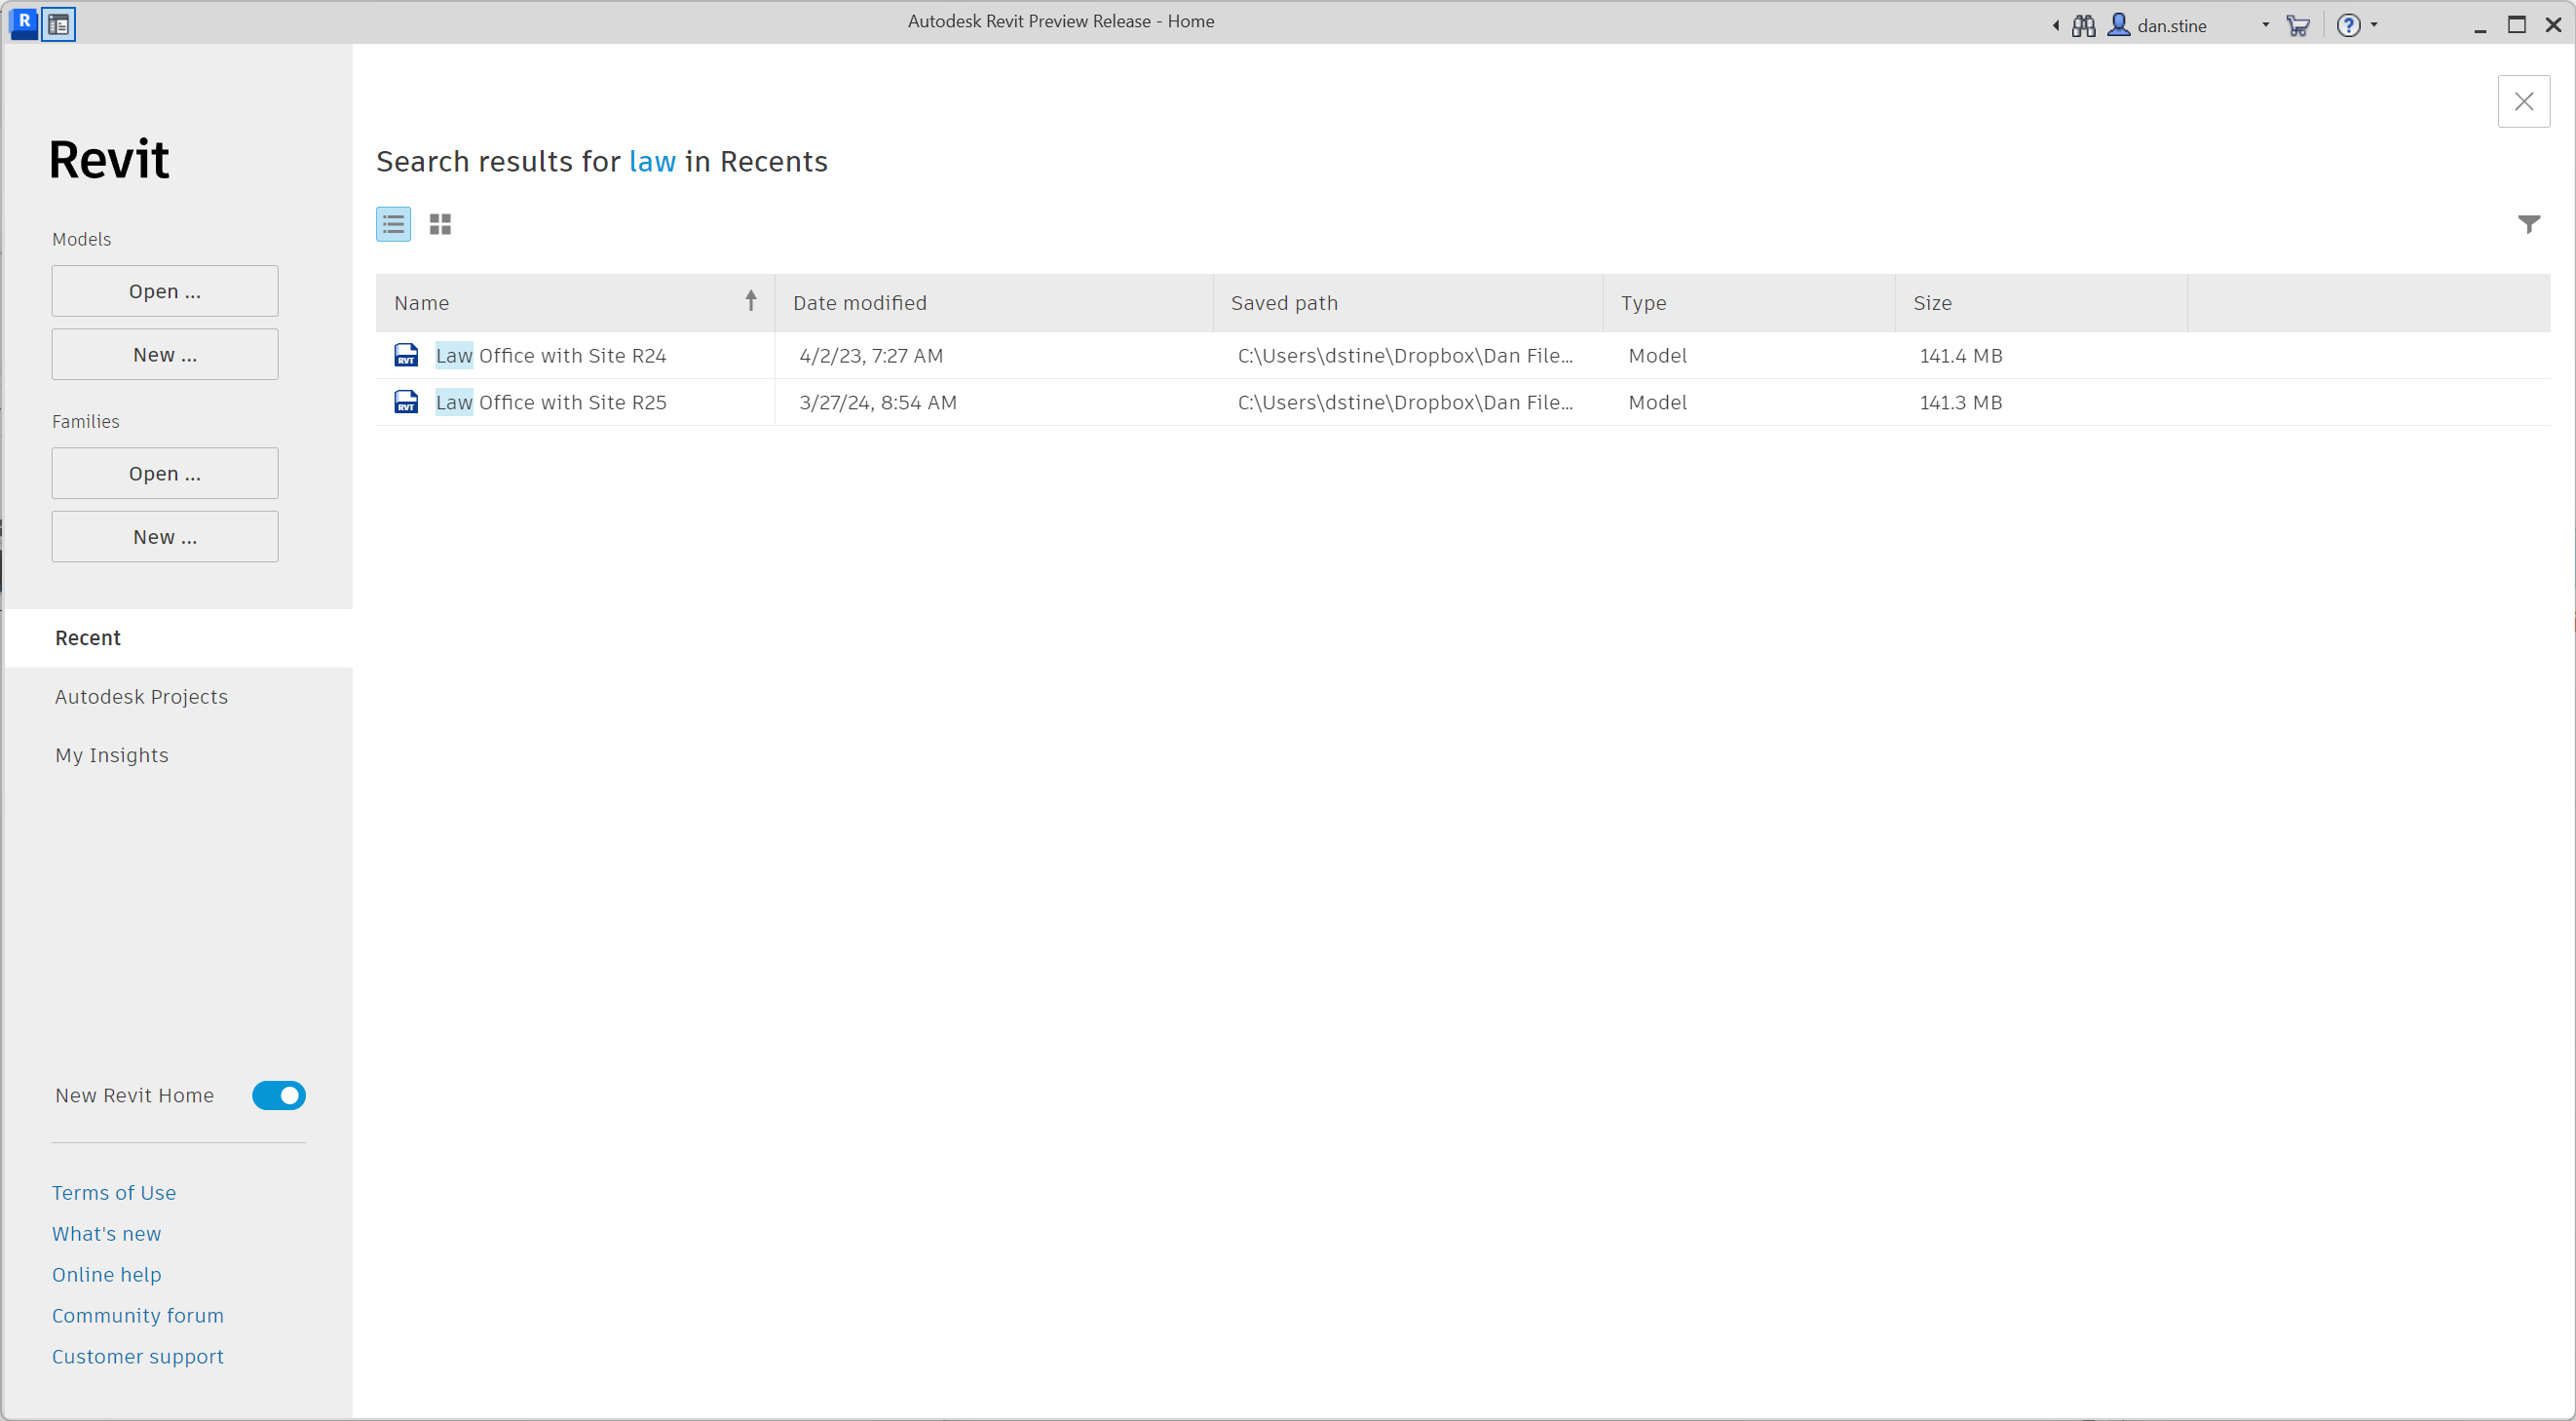Maximize the Revit window

click(2516, 25)
